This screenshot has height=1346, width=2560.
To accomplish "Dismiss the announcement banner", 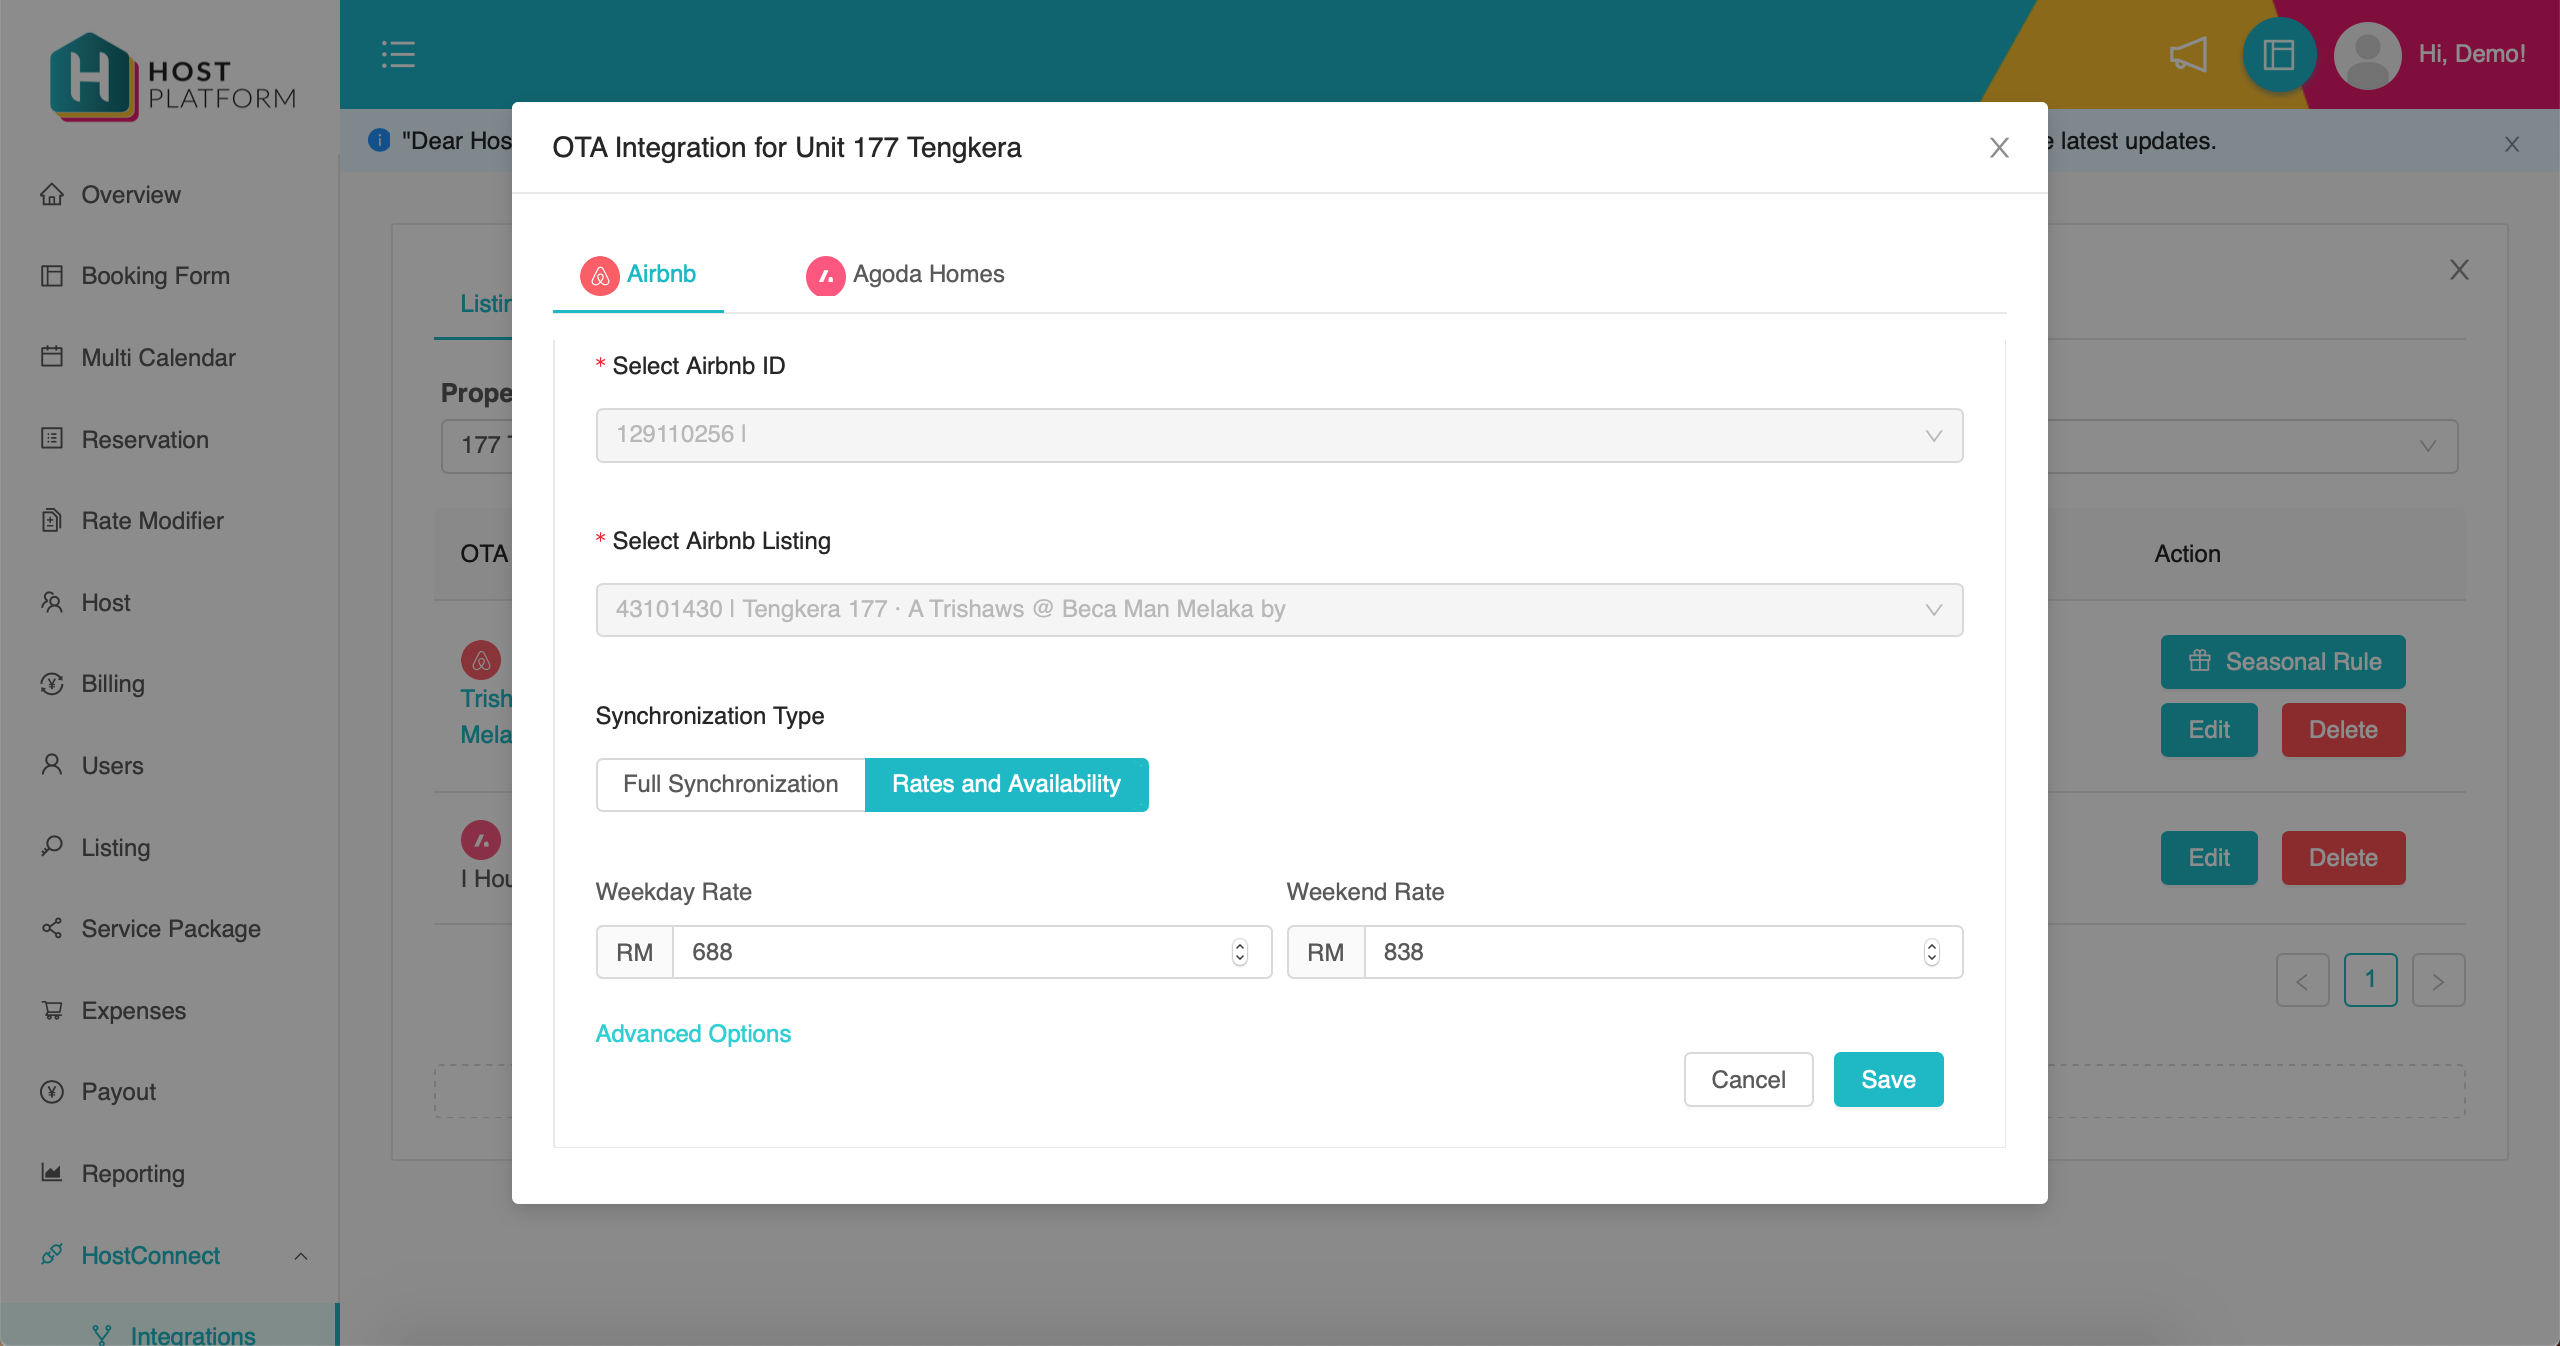I will pos(2512,144).
